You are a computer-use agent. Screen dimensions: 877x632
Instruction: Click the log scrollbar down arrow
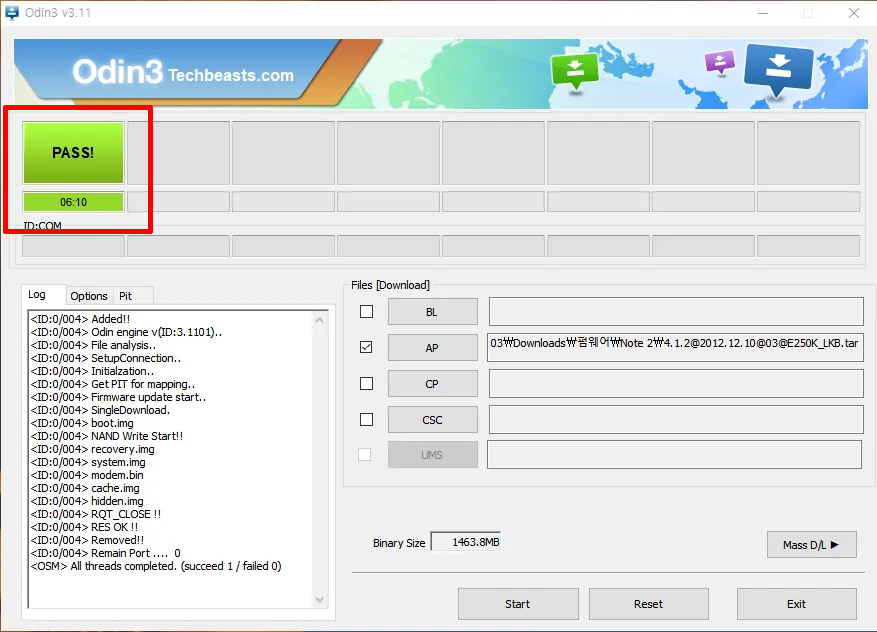(319, 600)
